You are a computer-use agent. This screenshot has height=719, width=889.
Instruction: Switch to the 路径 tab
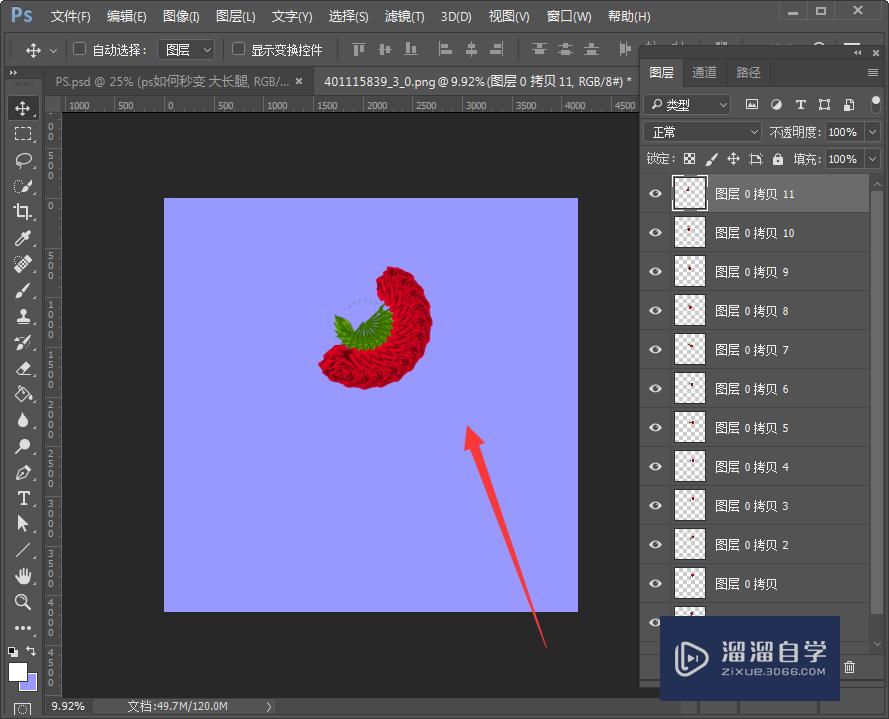(748, 73)
